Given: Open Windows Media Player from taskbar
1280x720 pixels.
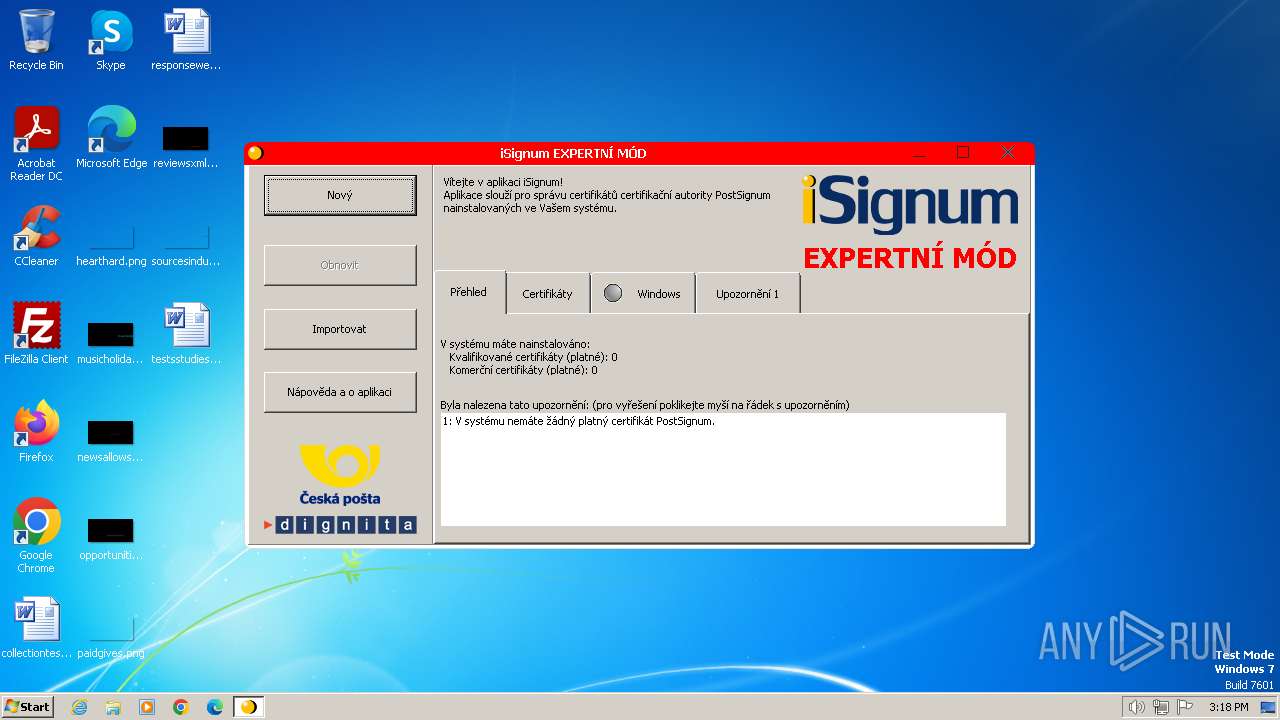Looking at the screenshot, I should (x=147, y=707).
